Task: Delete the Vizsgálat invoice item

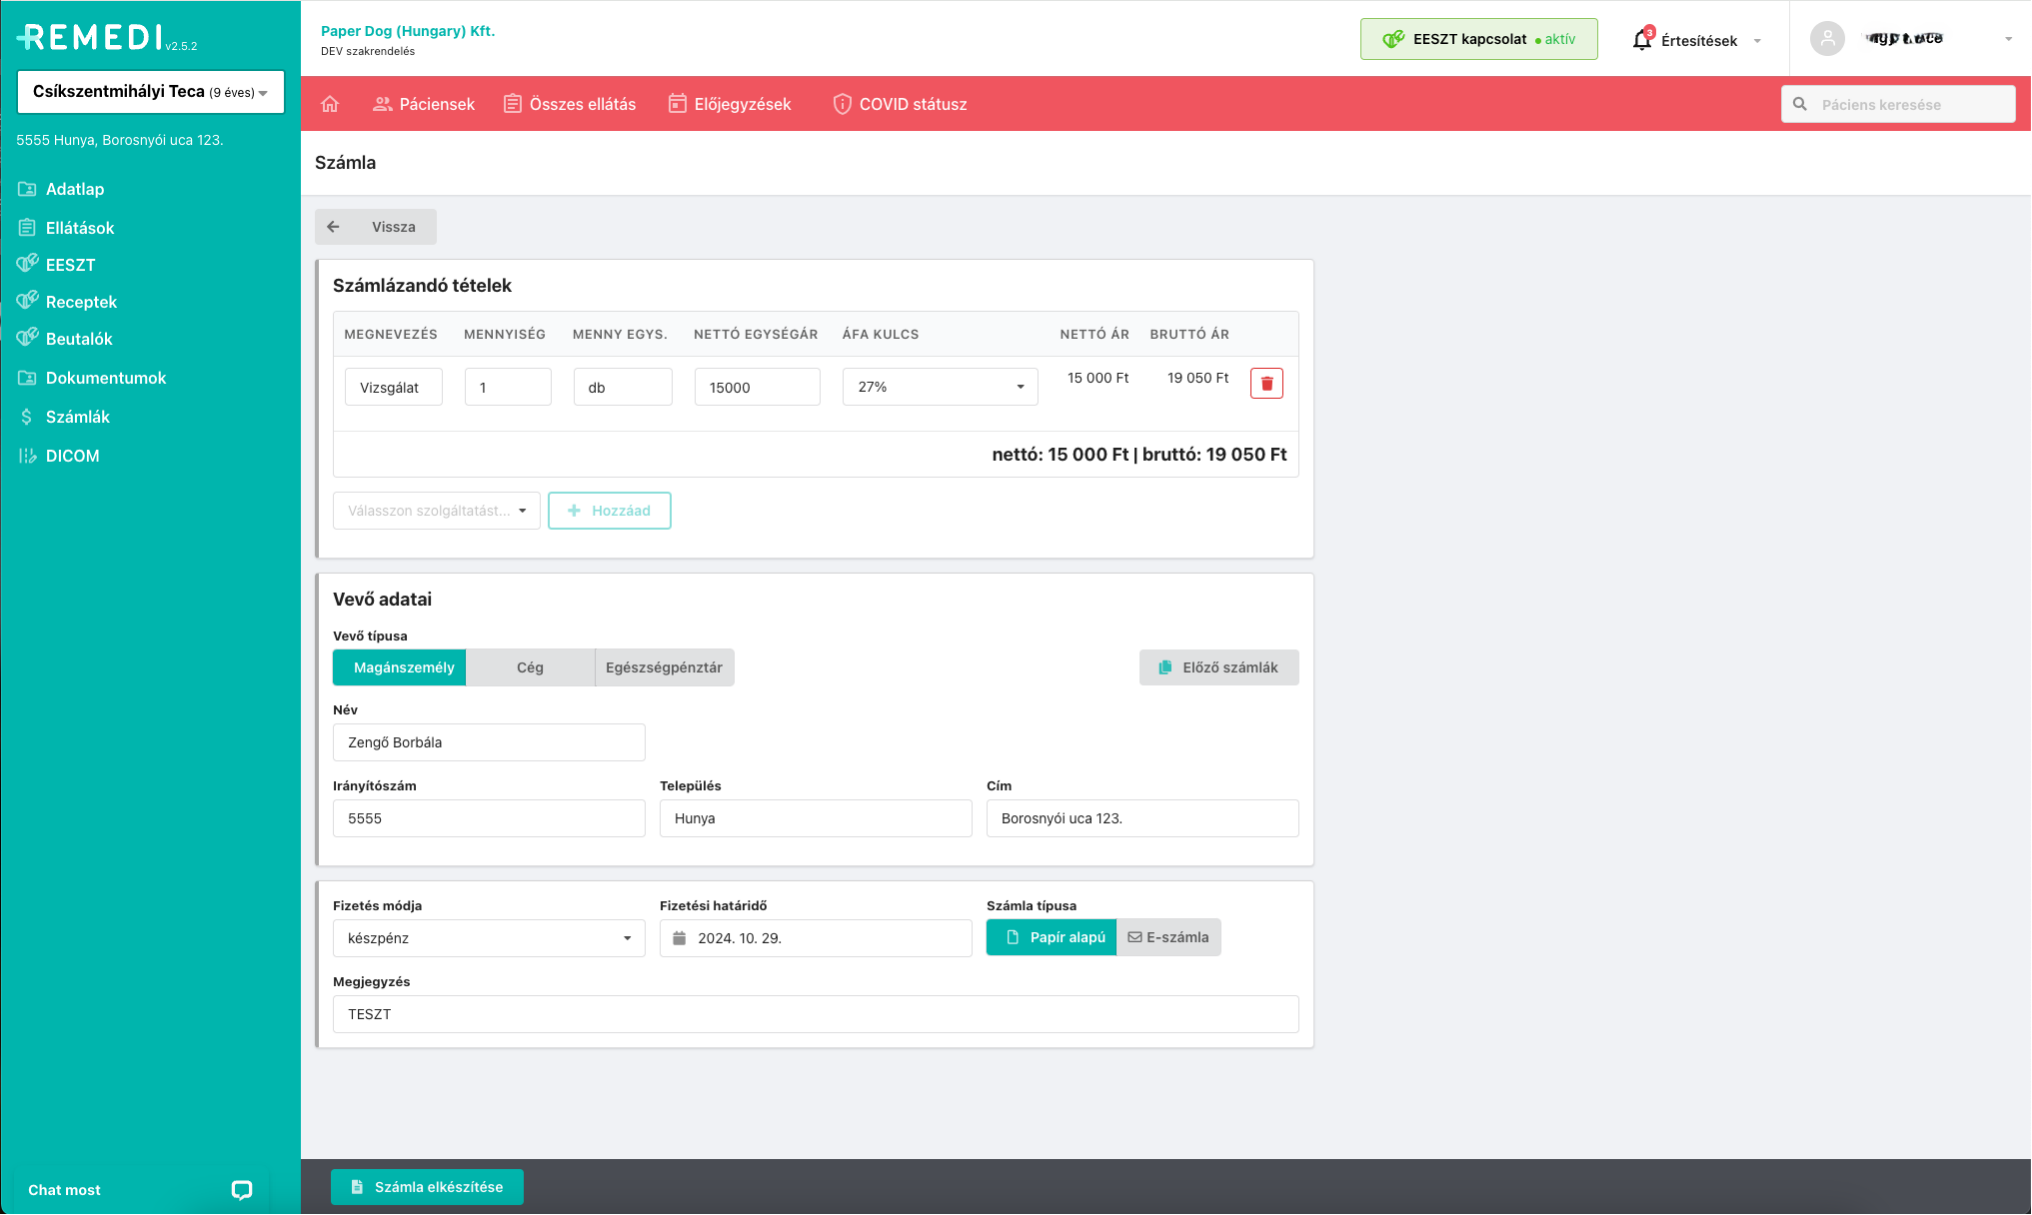Action: (1266, 384)
